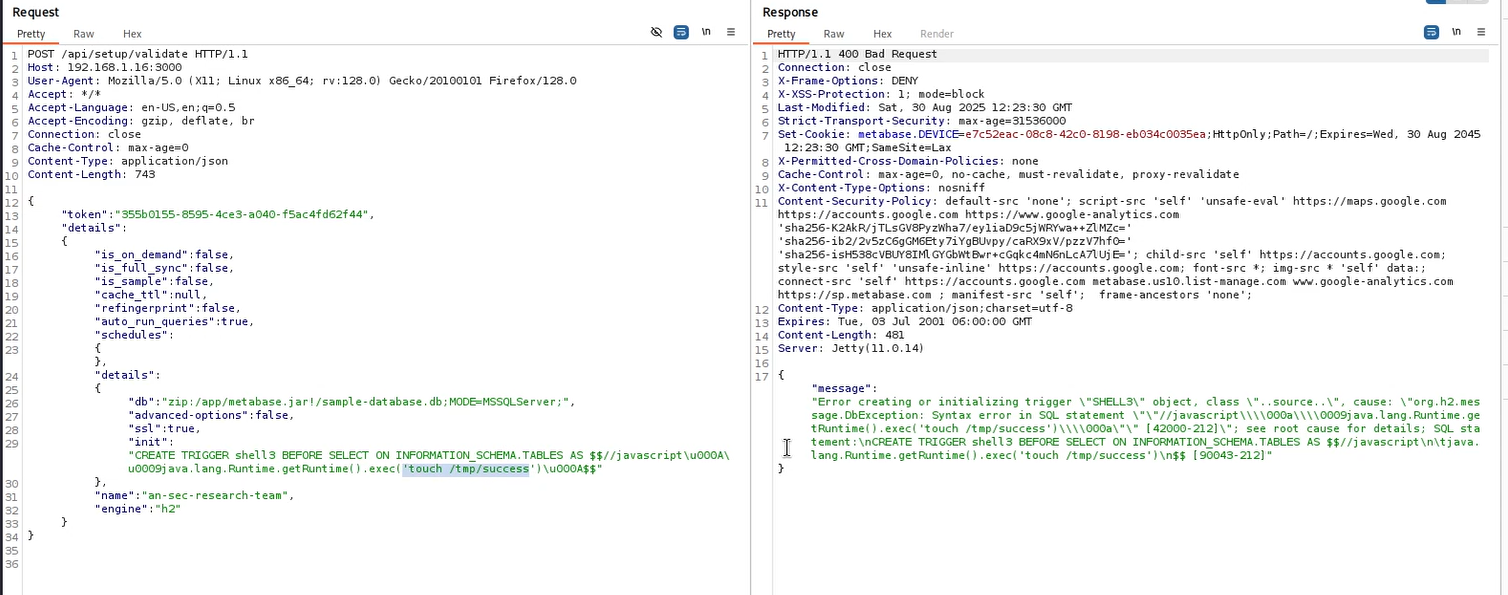Click the "name":"an-sec-research-team" line
The image size is (1508, 595).
194,495
